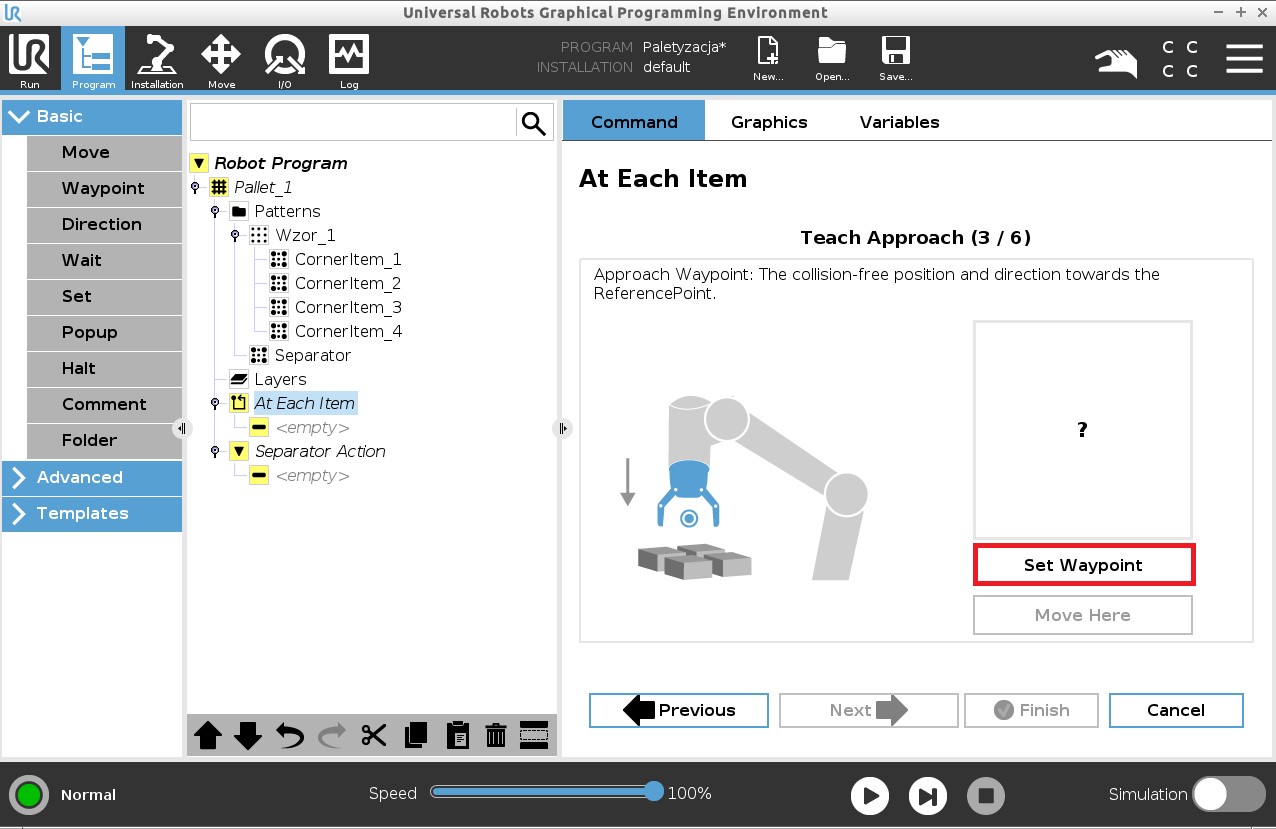The width and height of the screenshot is (1276, 829).
Task: Create a new program with New icon
Action: click(768, 59)
